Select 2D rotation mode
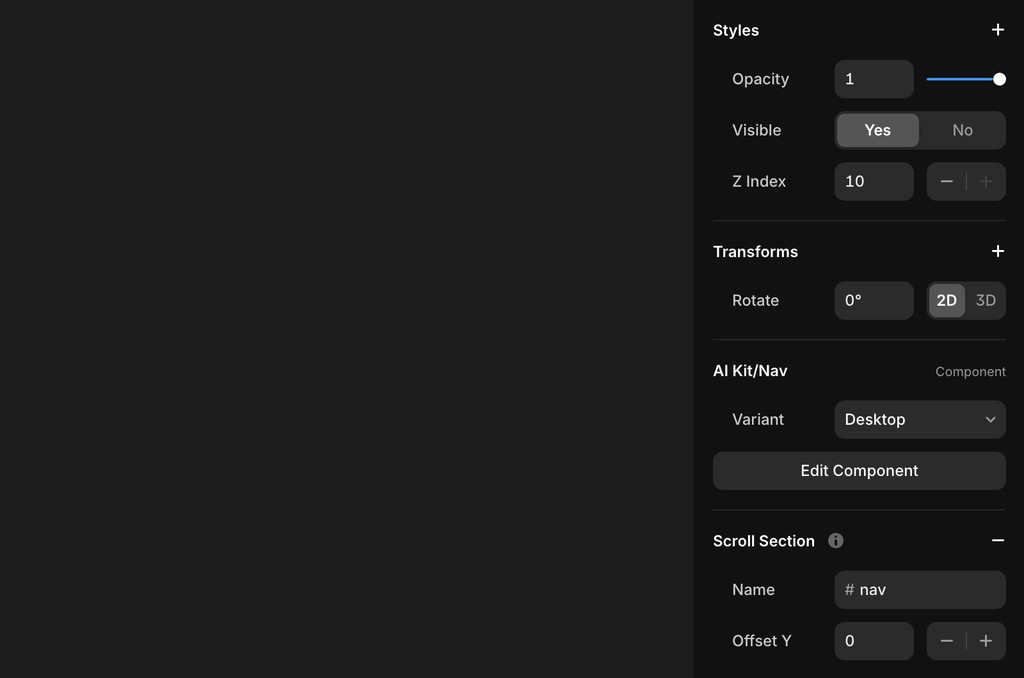 click(946, 300)
